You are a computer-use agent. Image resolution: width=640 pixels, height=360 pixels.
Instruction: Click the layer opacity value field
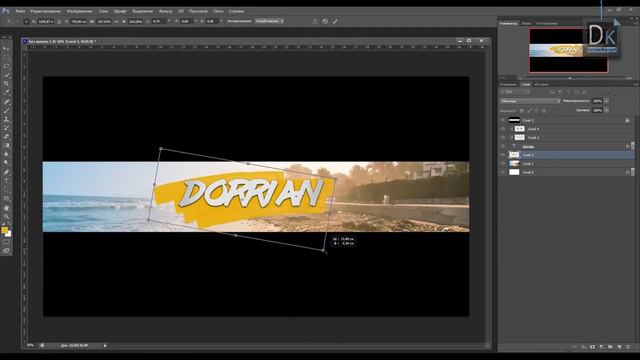click(598, 101)
